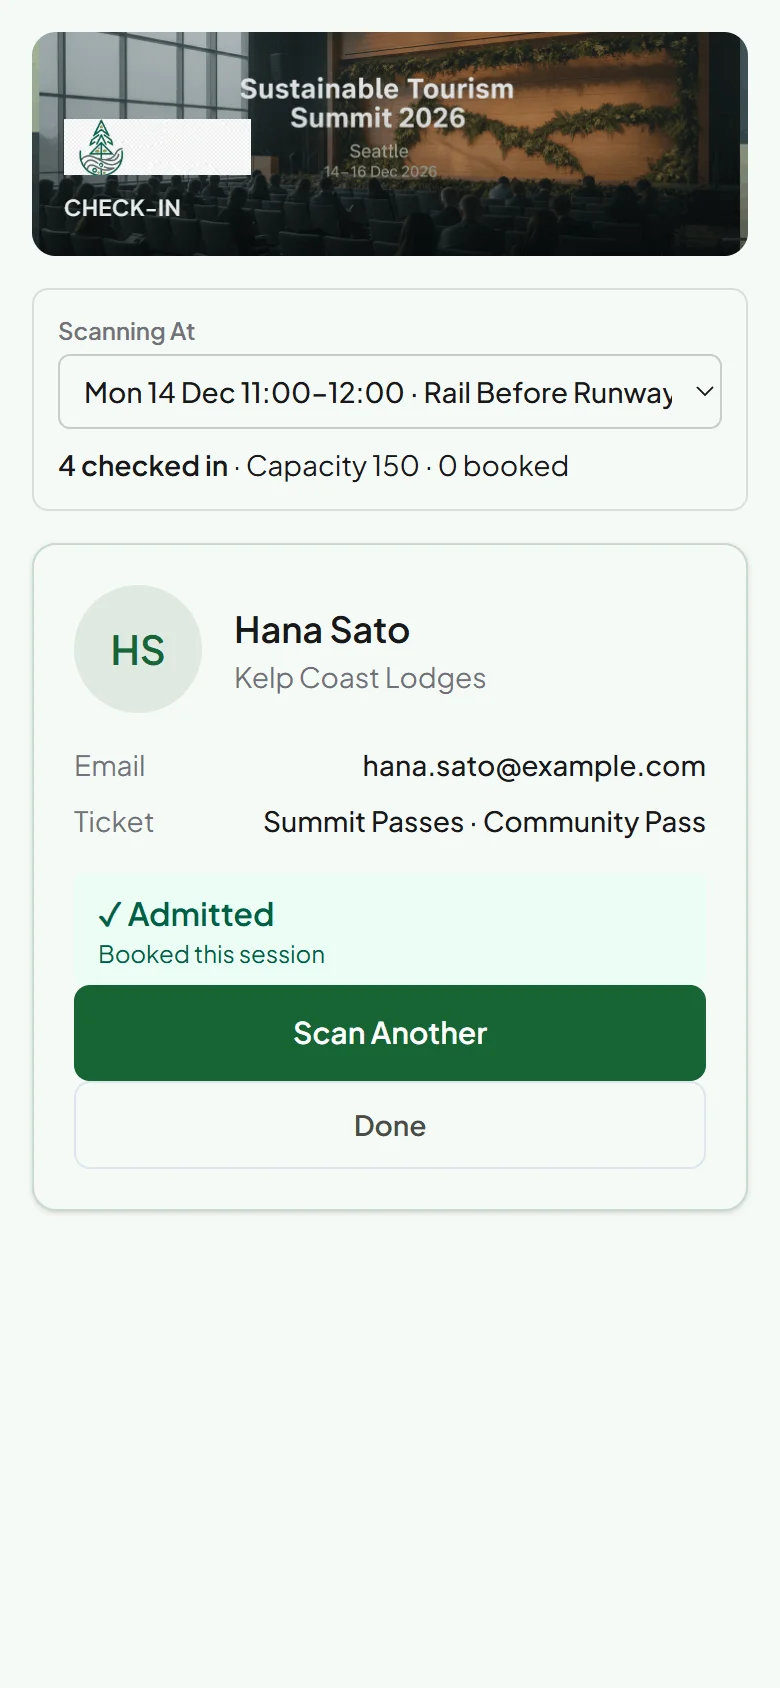
Task: Click the 4 checked in count
Action: 143,466
